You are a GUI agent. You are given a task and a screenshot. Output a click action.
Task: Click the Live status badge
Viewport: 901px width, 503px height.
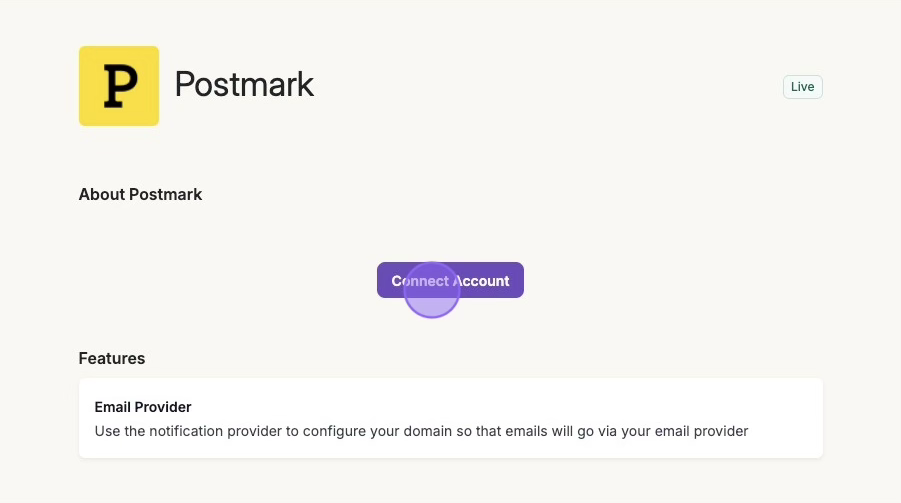pos(802,87)
